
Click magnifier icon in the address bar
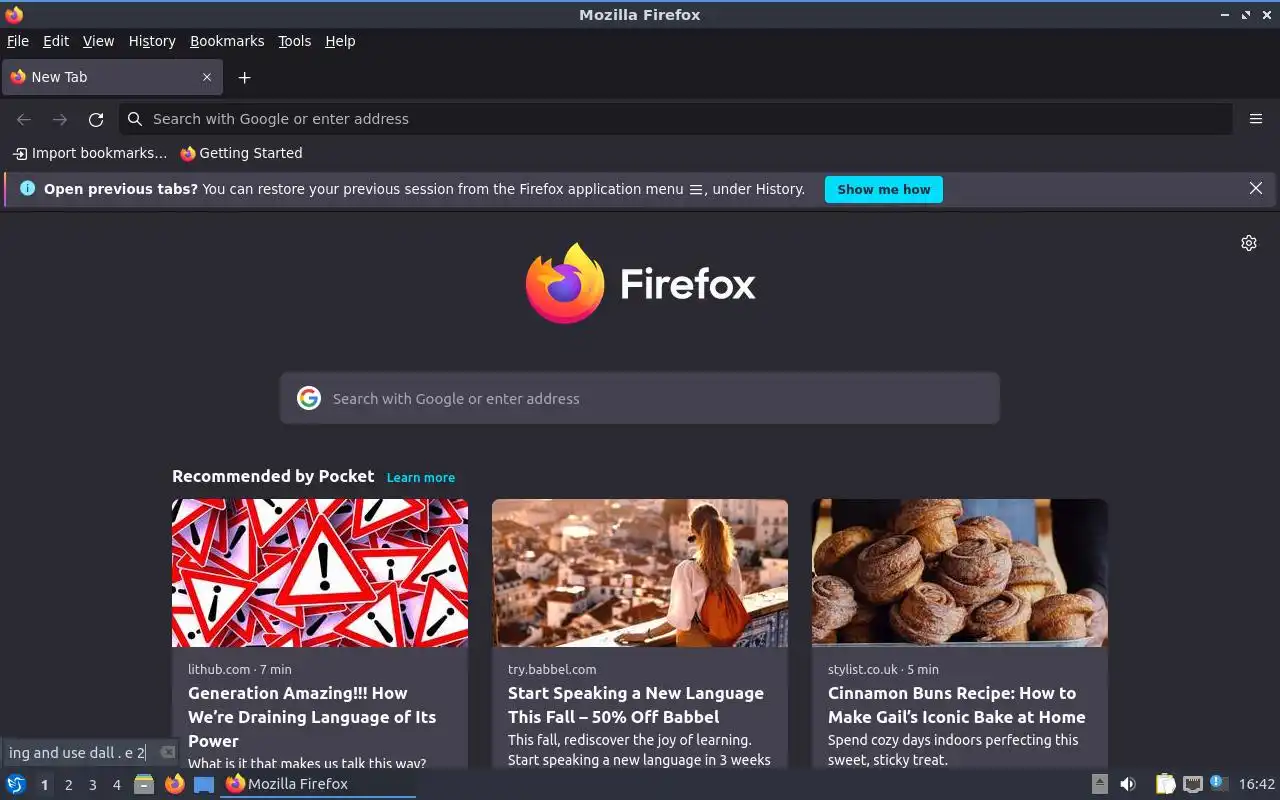(x=135, y=119)
